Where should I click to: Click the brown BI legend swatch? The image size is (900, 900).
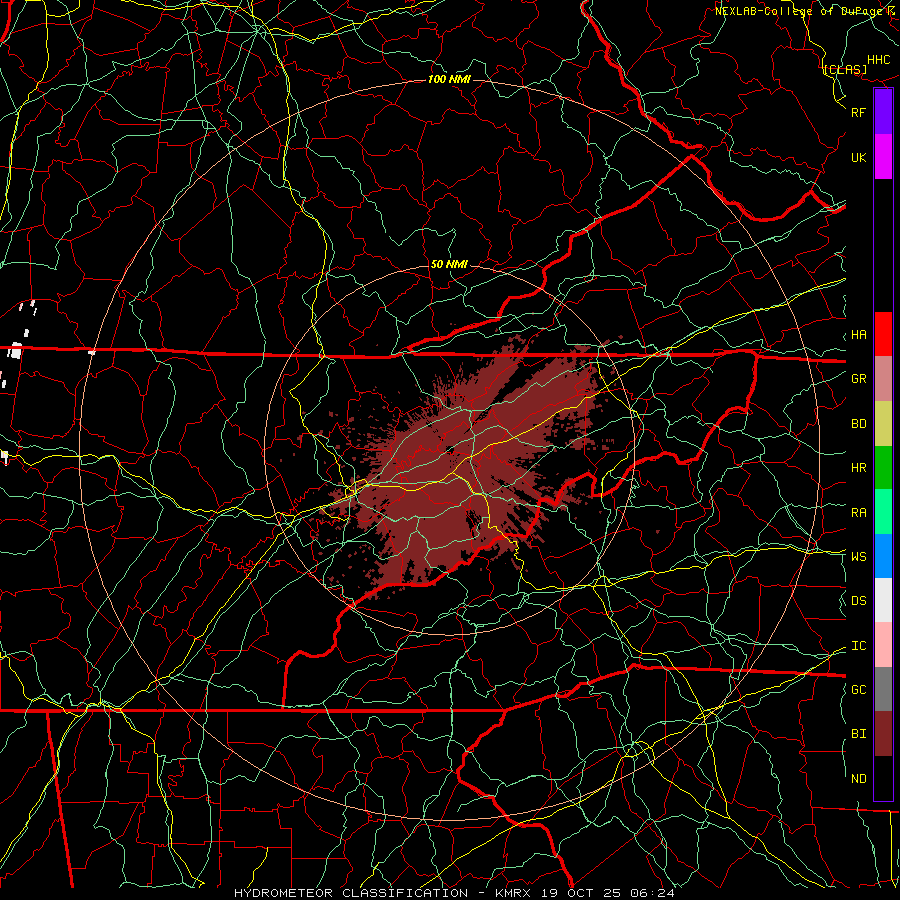[x=883, y=734]
